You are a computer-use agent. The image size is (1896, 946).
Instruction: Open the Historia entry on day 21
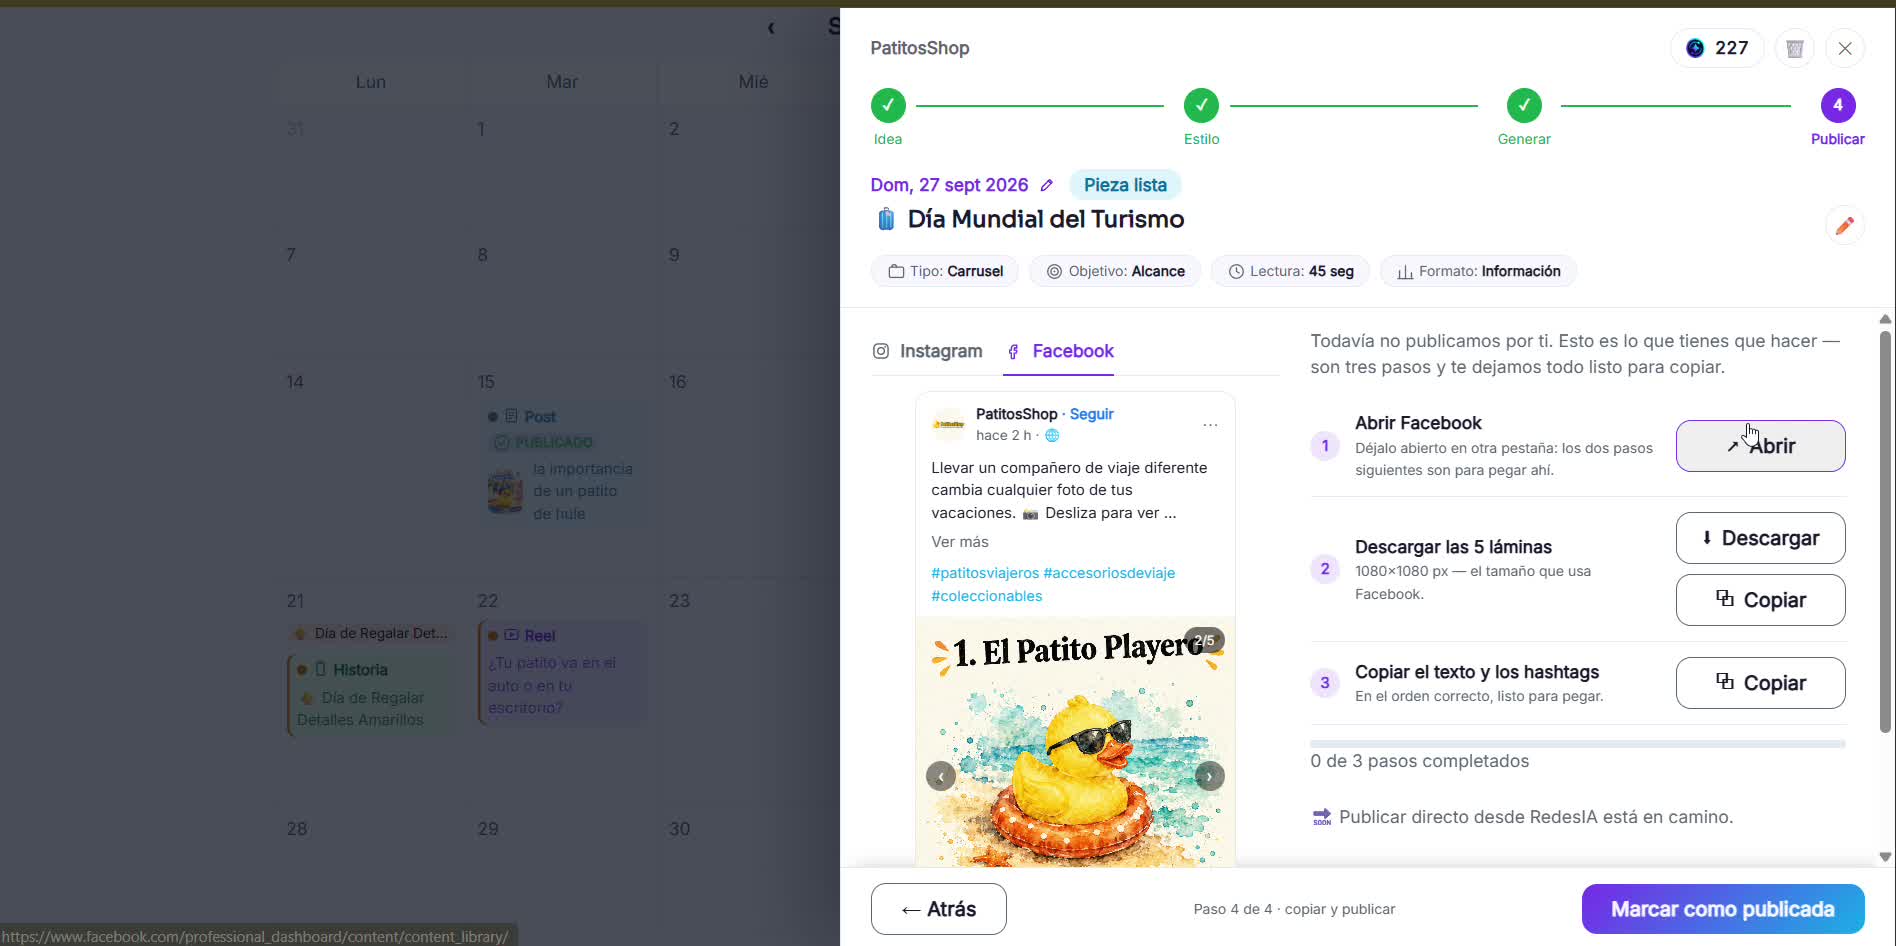371,694
